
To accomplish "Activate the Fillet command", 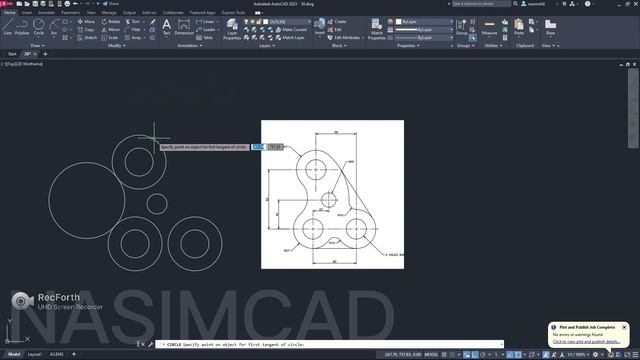I will pos(133,29).
